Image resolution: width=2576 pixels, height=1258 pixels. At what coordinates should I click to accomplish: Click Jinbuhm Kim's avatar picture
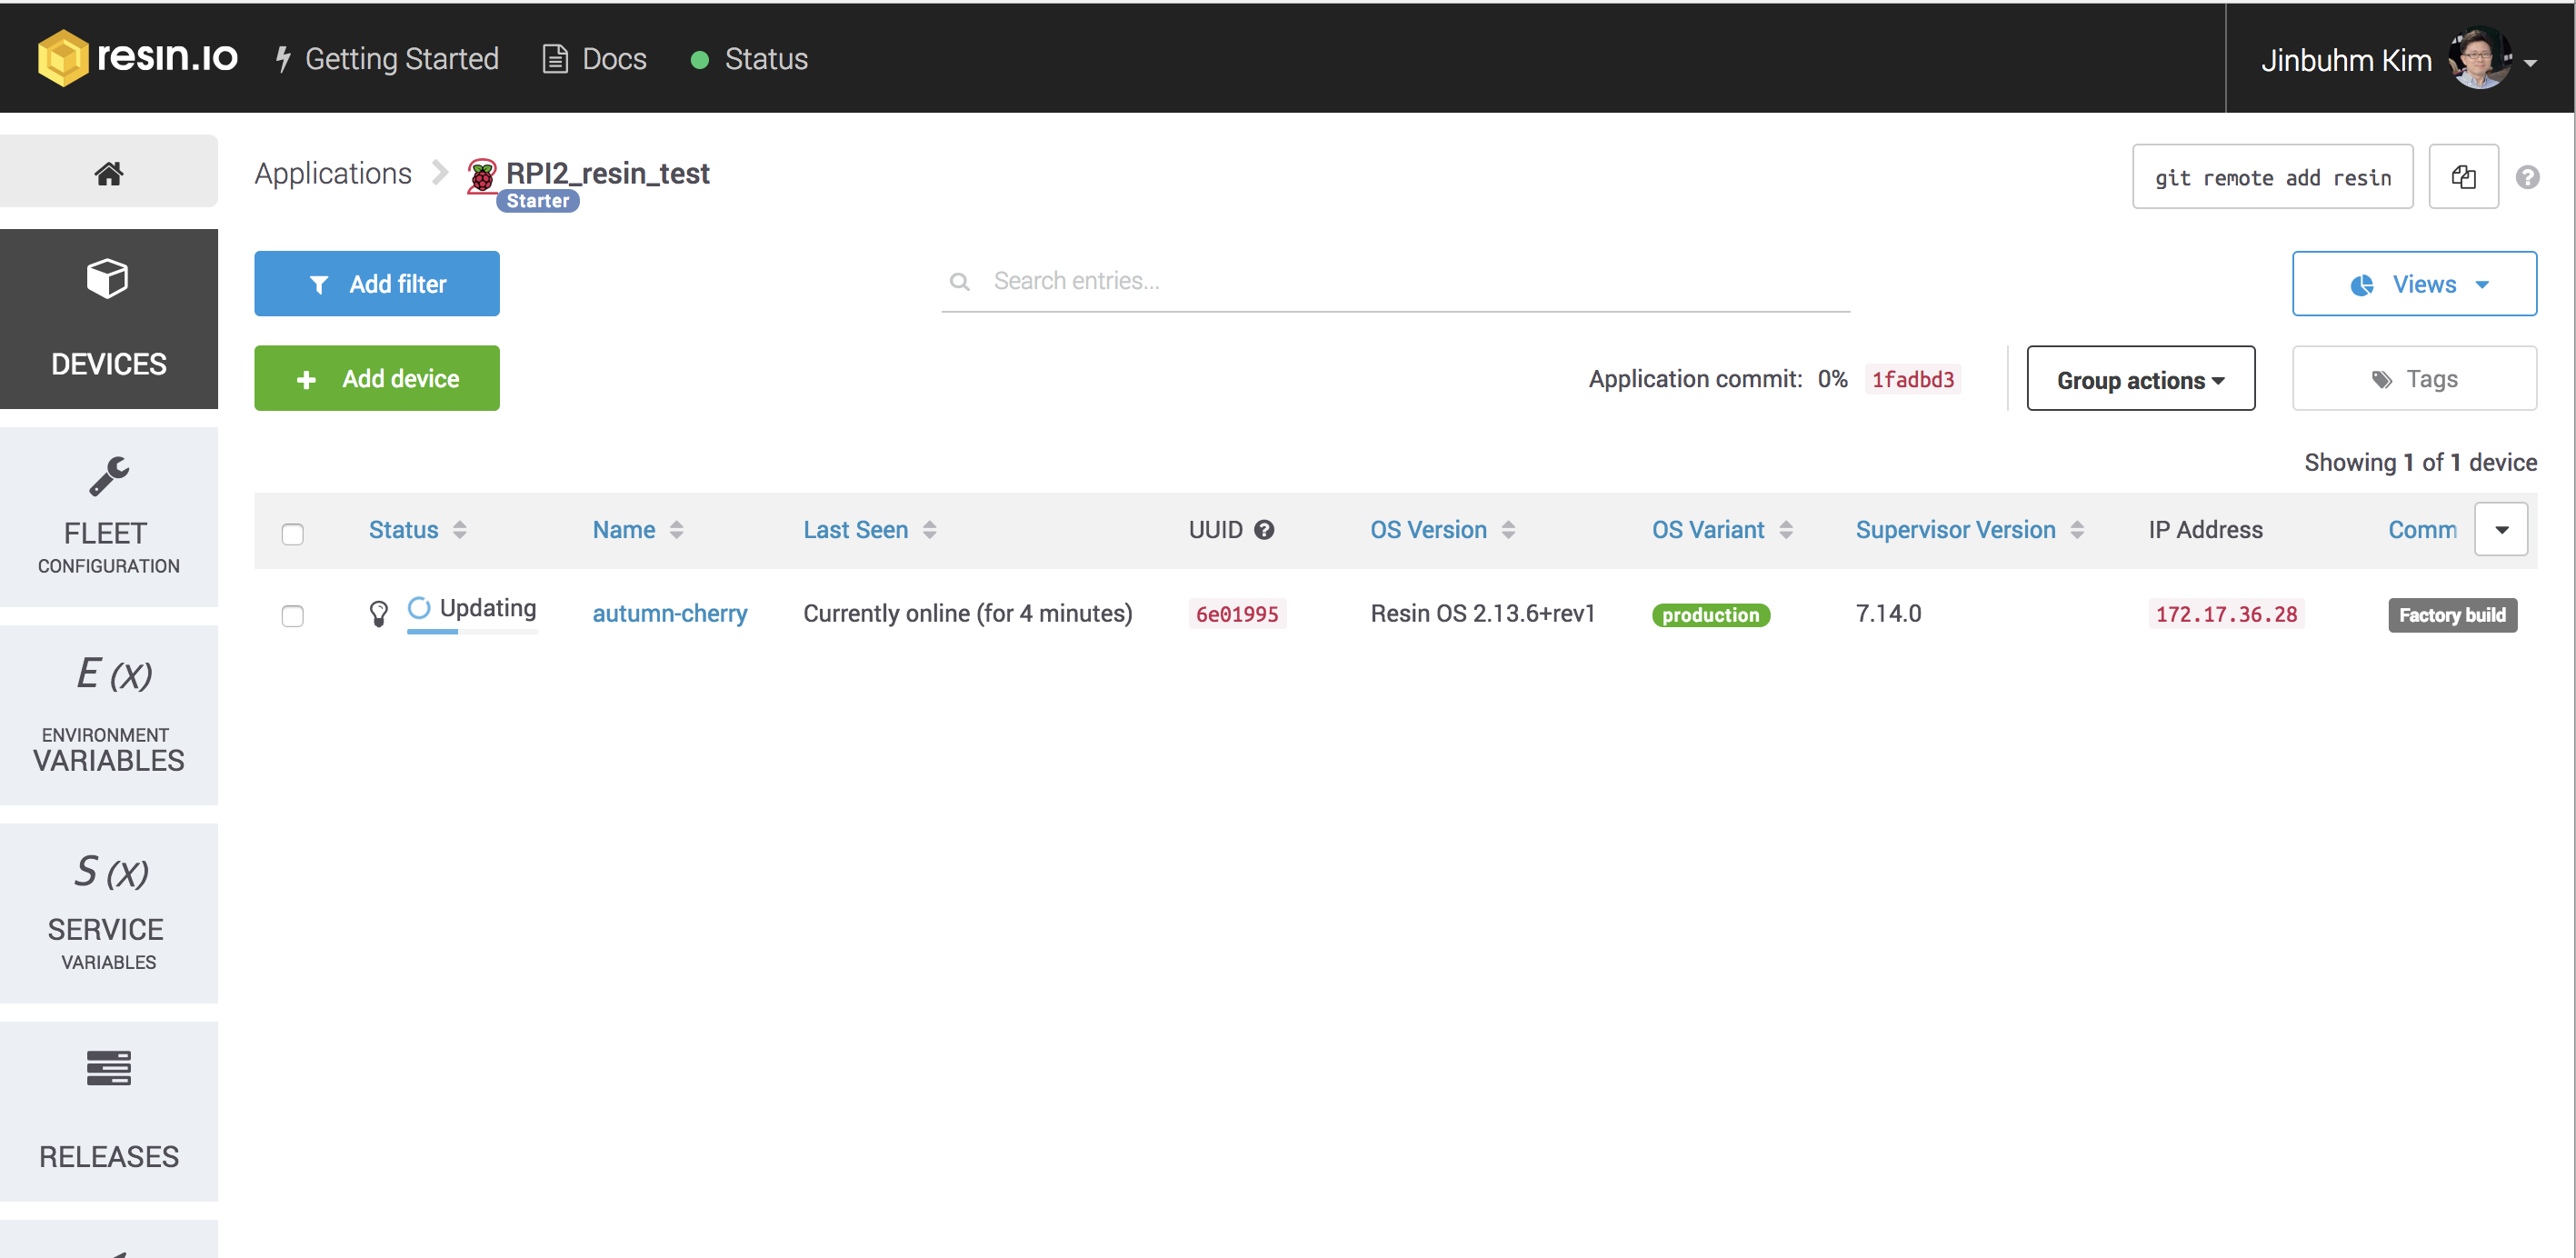click(x=2479, y=59)
